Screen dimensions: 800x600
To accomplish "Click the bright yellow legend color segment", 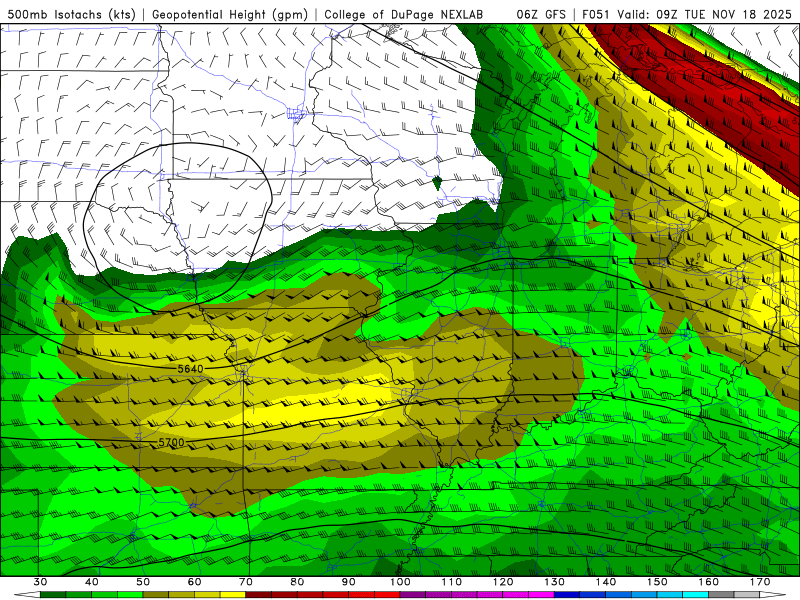I will (x=233, y=595).
